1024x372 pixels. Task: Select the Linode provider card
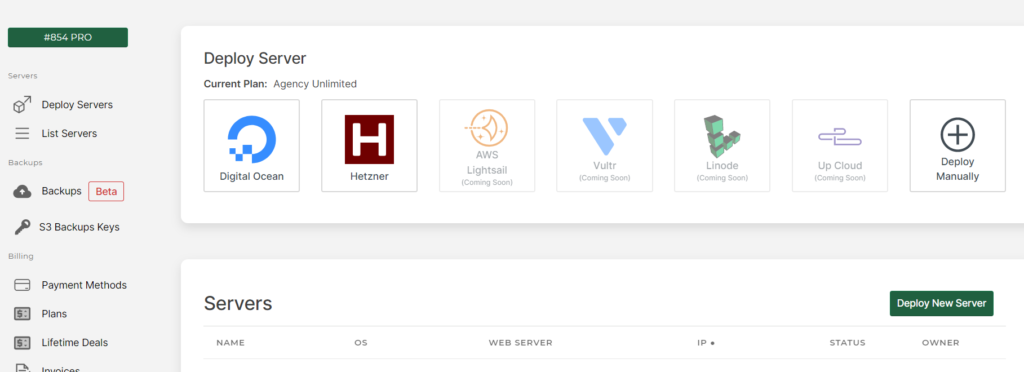click(722, 146)
